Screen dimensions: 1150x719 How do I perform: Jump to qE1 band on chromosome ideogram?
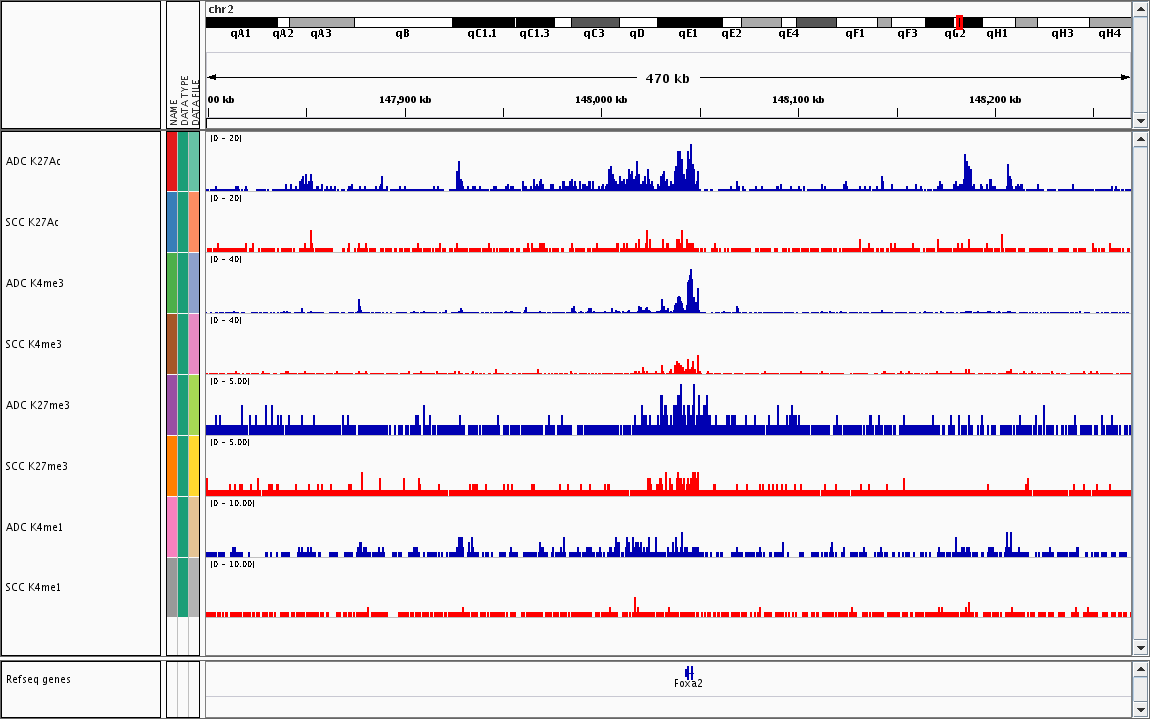point(688,22)
